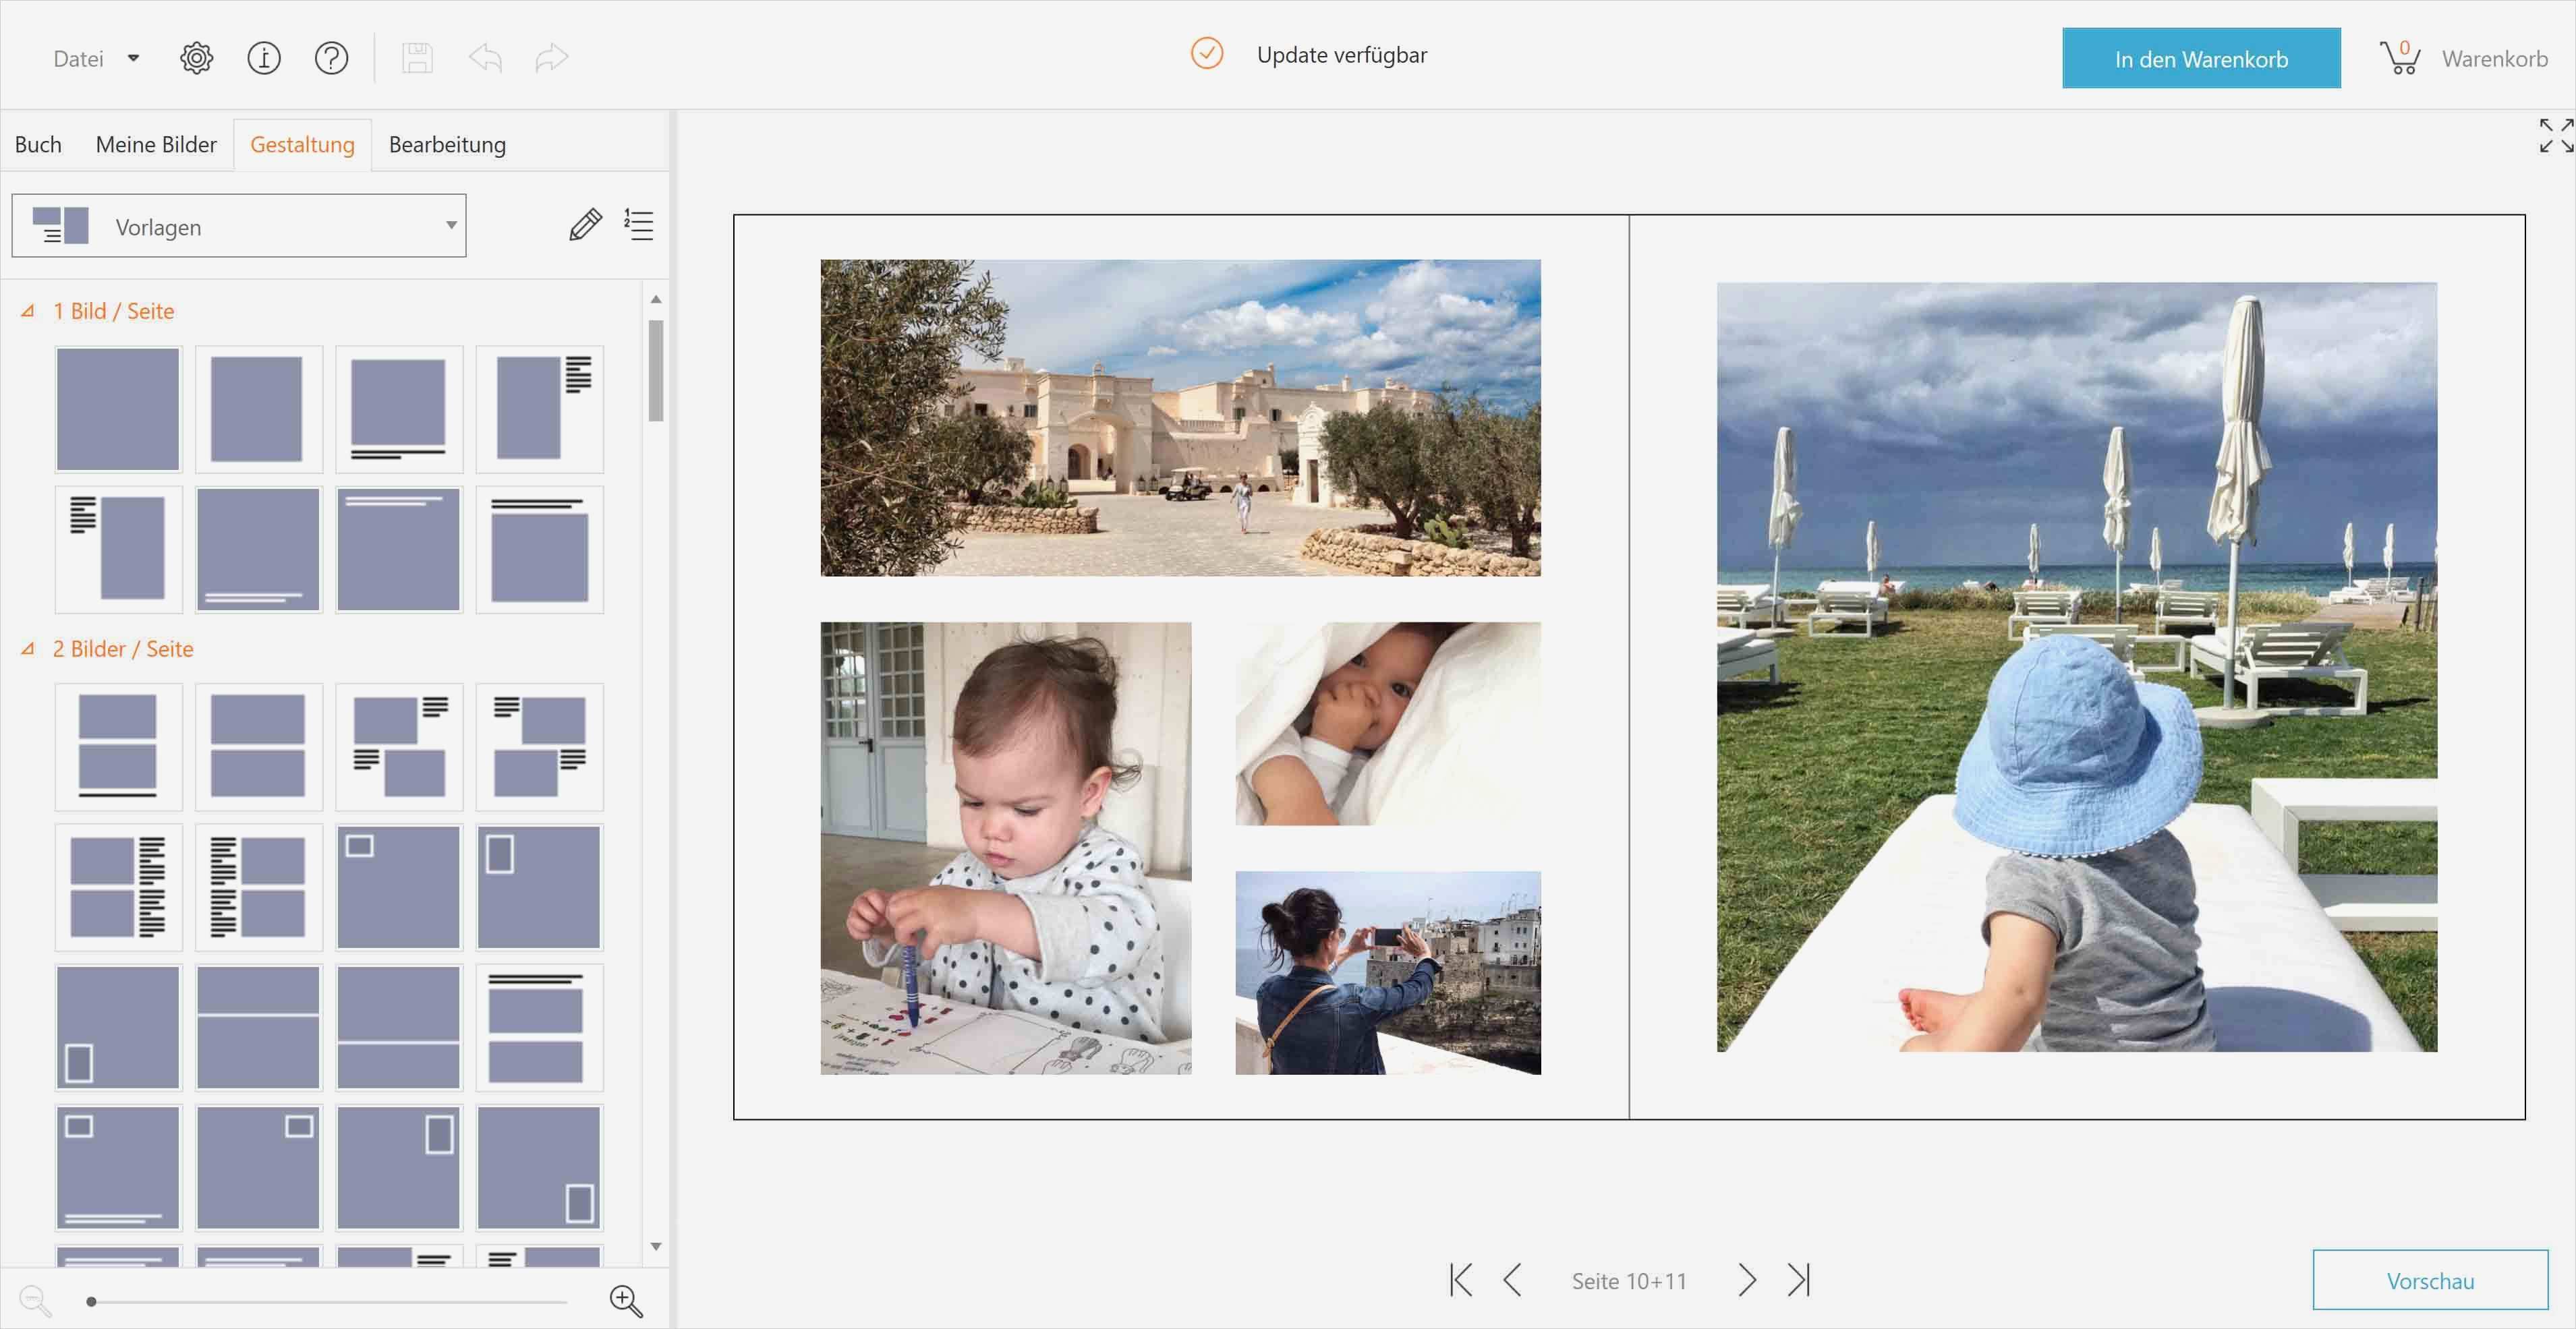Click the zoom-in magnifier icon
The image size is (2576, 1329).
(626, 1300)
